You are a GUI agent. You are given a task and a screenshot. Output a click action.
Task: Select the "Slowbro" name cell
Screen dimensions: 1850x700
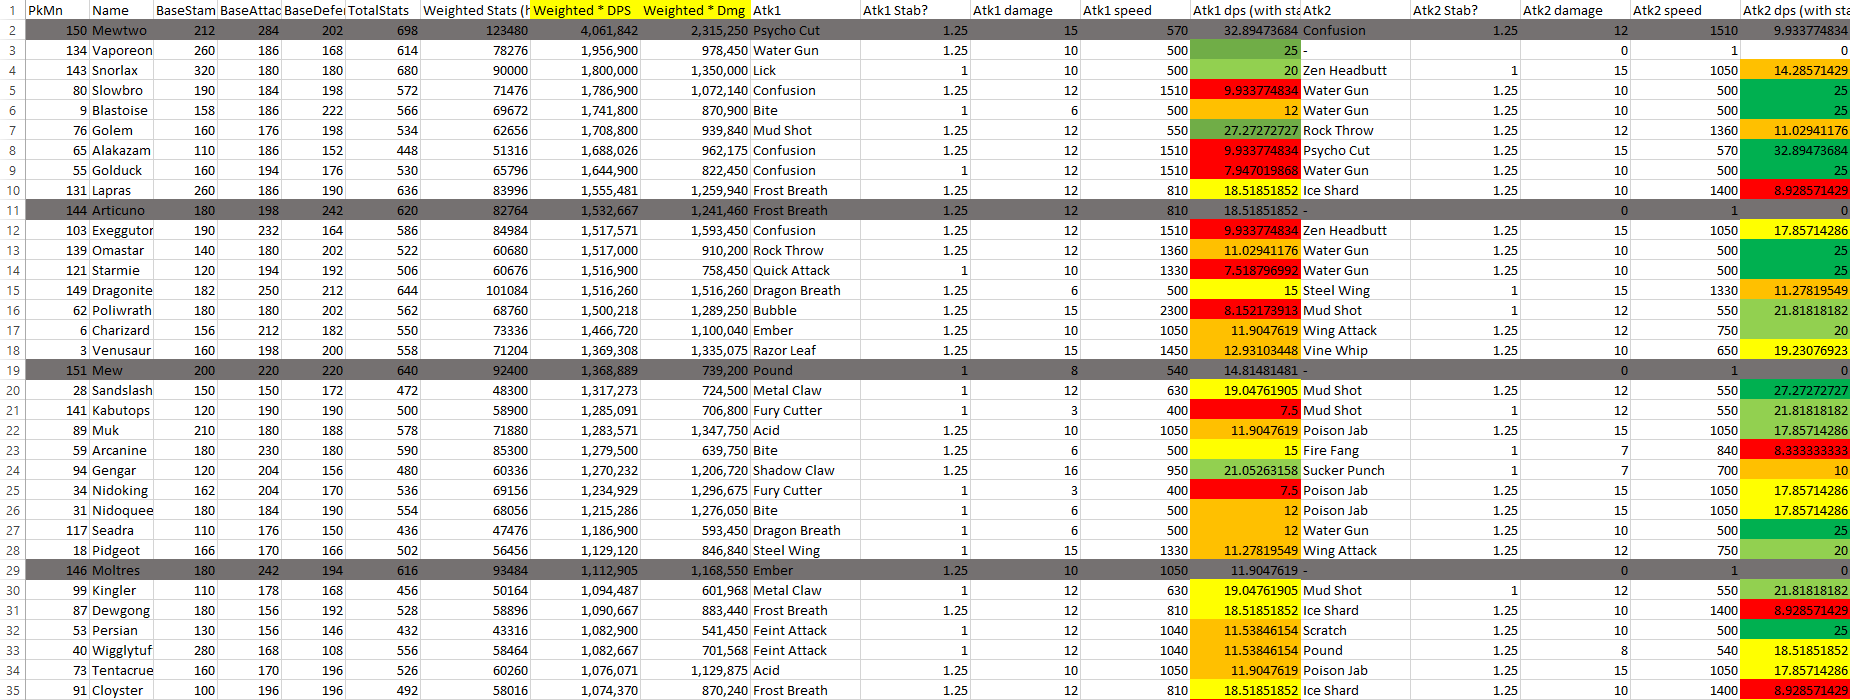point(121,90)
